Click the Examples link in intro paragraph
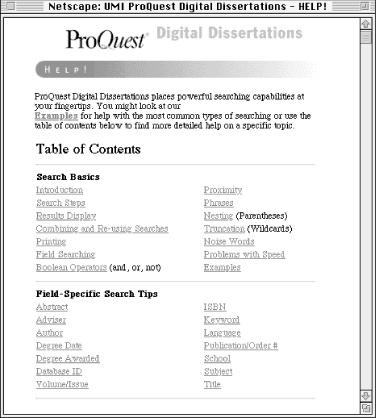Image resolution: width=377 pixels, height=418 pixels. (x=56, y=116)
